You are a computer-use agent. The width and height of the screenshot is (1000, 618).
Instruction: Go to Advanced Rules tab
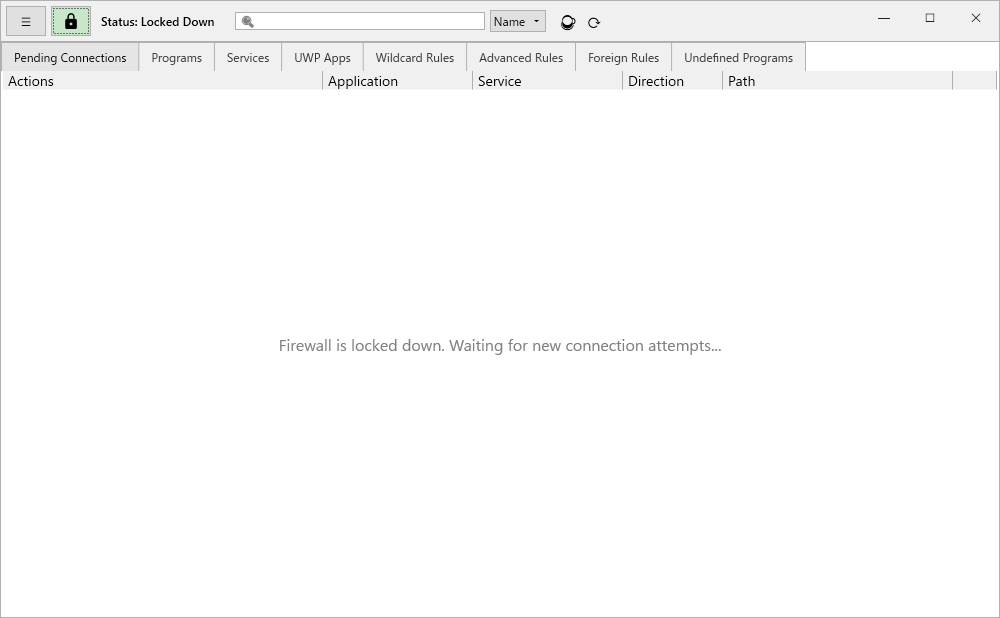click(x=521, y=57)
